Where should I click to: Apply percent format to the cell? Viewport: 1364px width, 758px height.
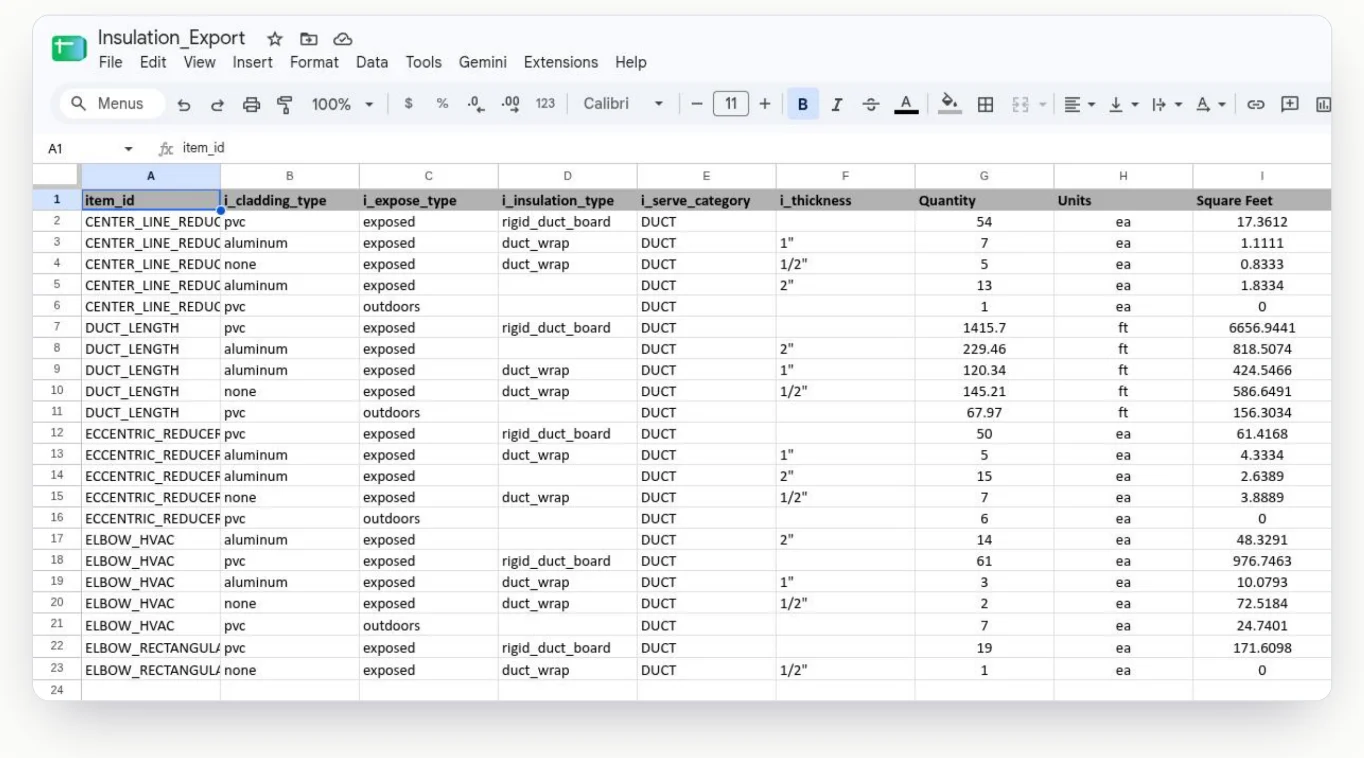coord(442,104)
